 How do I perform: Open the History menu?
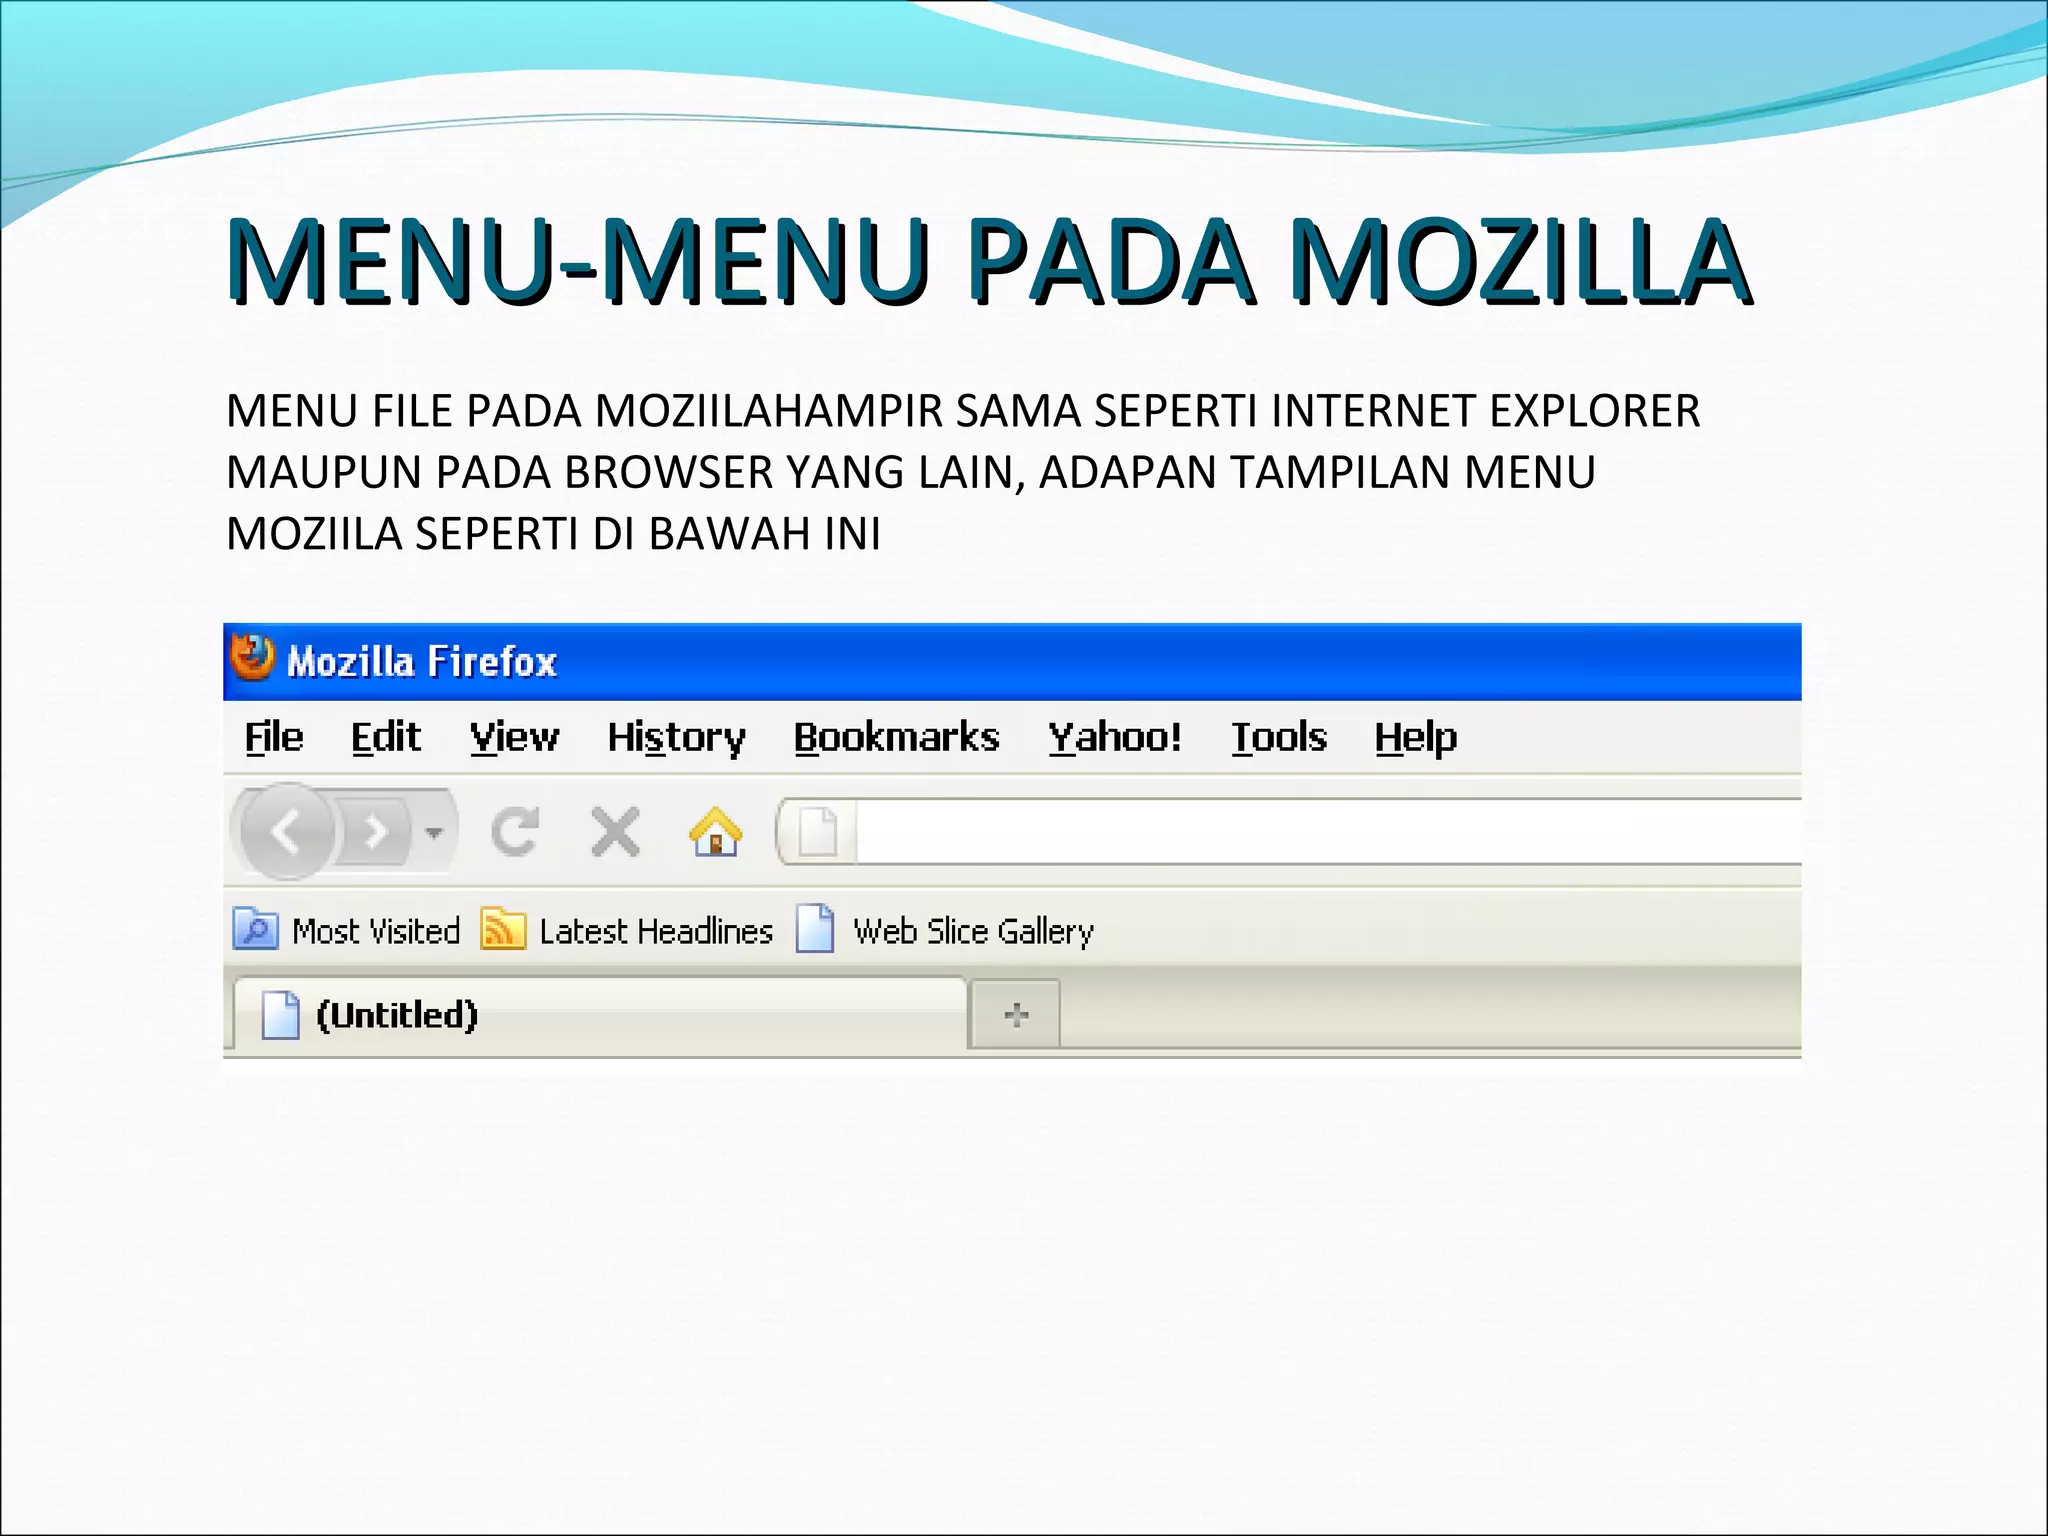tap(677, 738)
